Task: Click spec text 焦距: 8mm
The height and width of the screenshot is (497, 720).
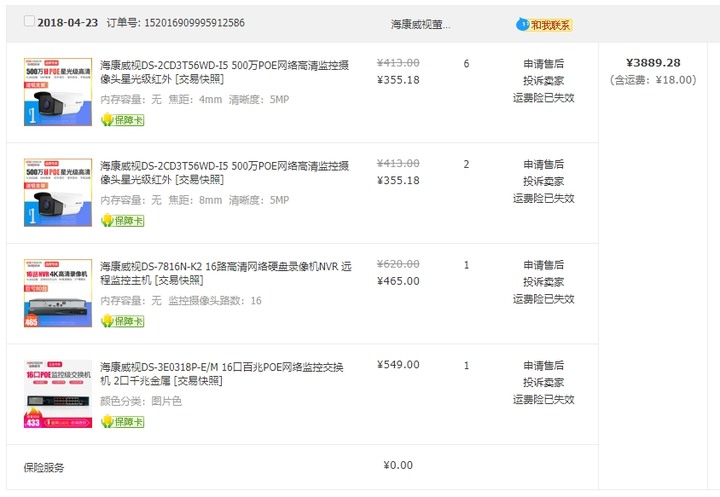Action: (195, 200)
